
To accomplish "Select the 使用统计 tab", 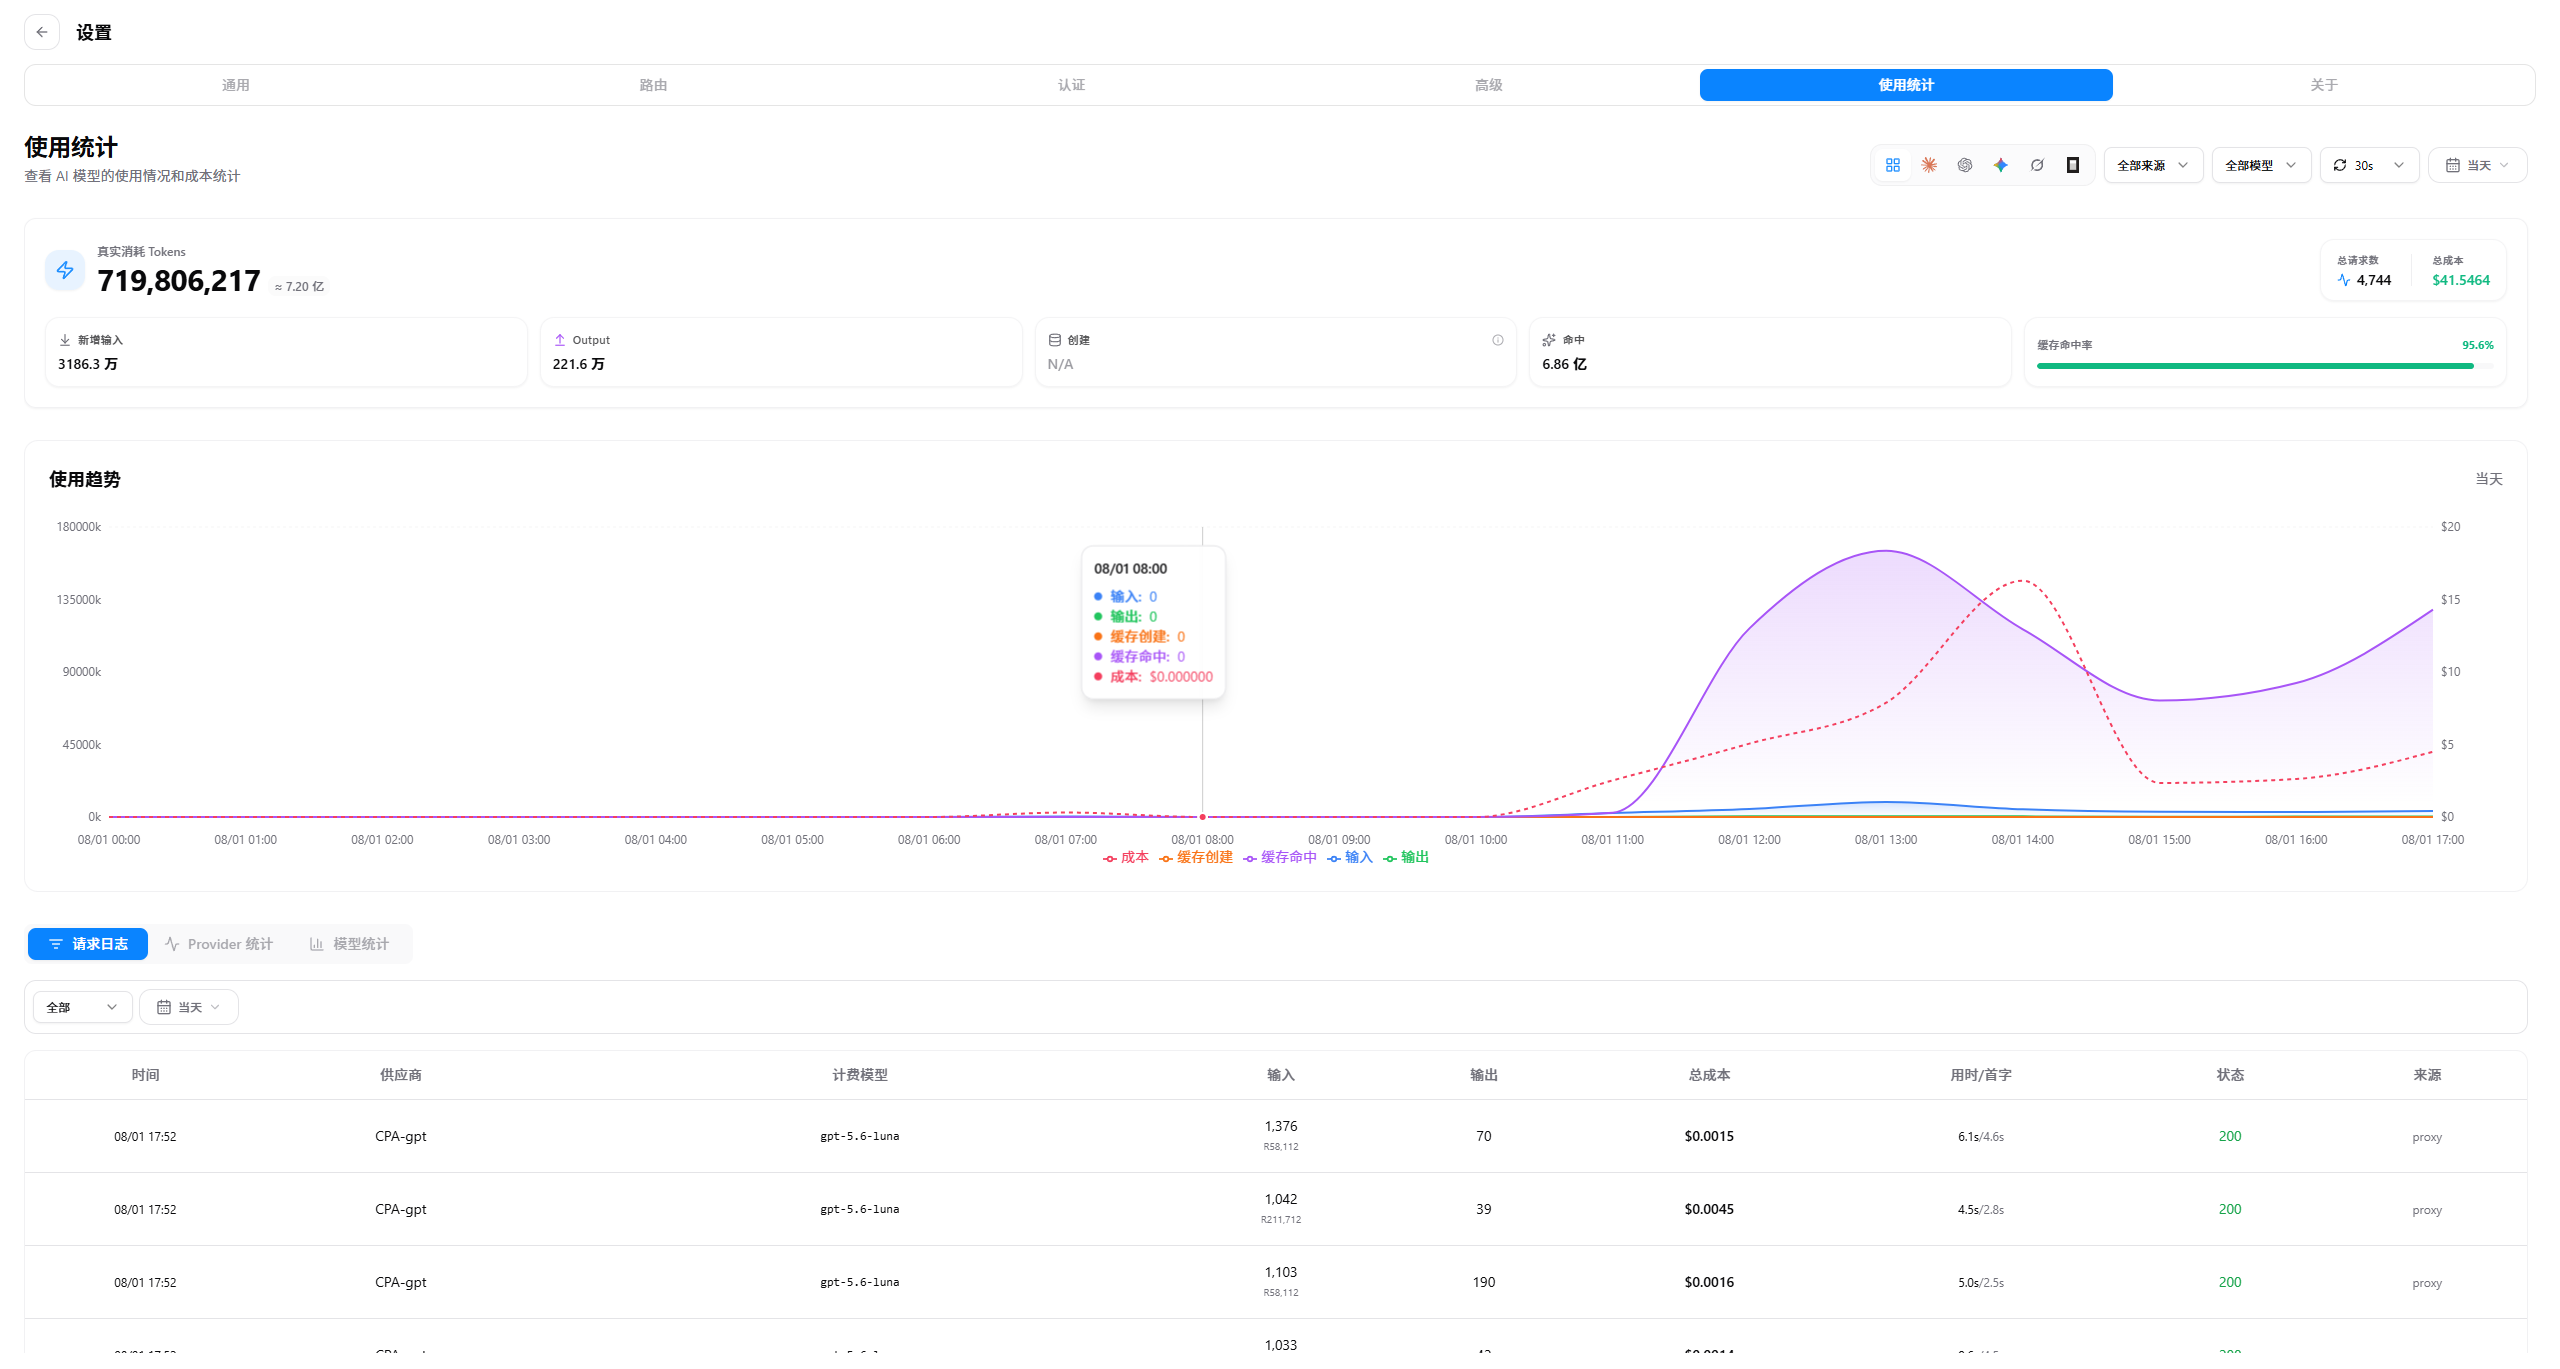I will coord(1906,85).
